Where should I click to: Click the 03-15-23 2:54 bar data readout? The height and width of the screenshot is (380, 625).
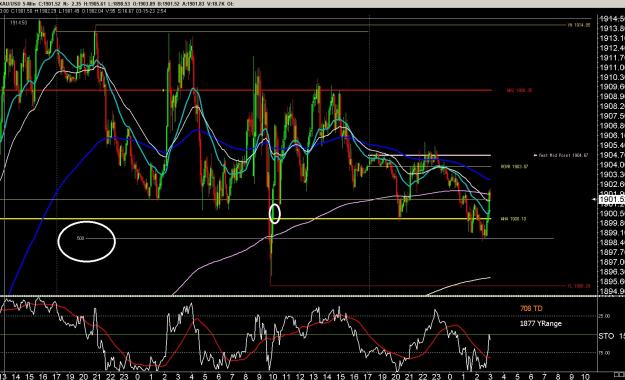[x=151, y=11]
